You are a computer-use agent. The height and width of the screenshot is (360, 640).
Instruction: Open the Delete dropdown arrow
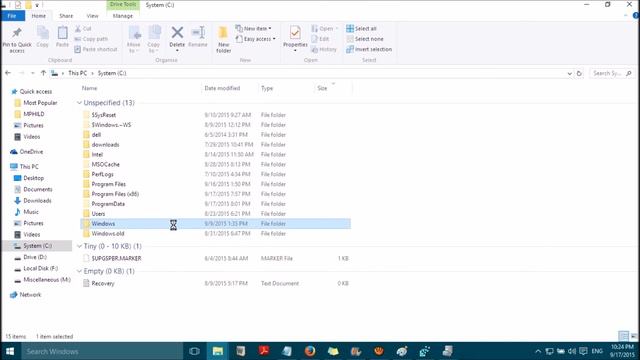pyautogui.click(x=177, y=50)
